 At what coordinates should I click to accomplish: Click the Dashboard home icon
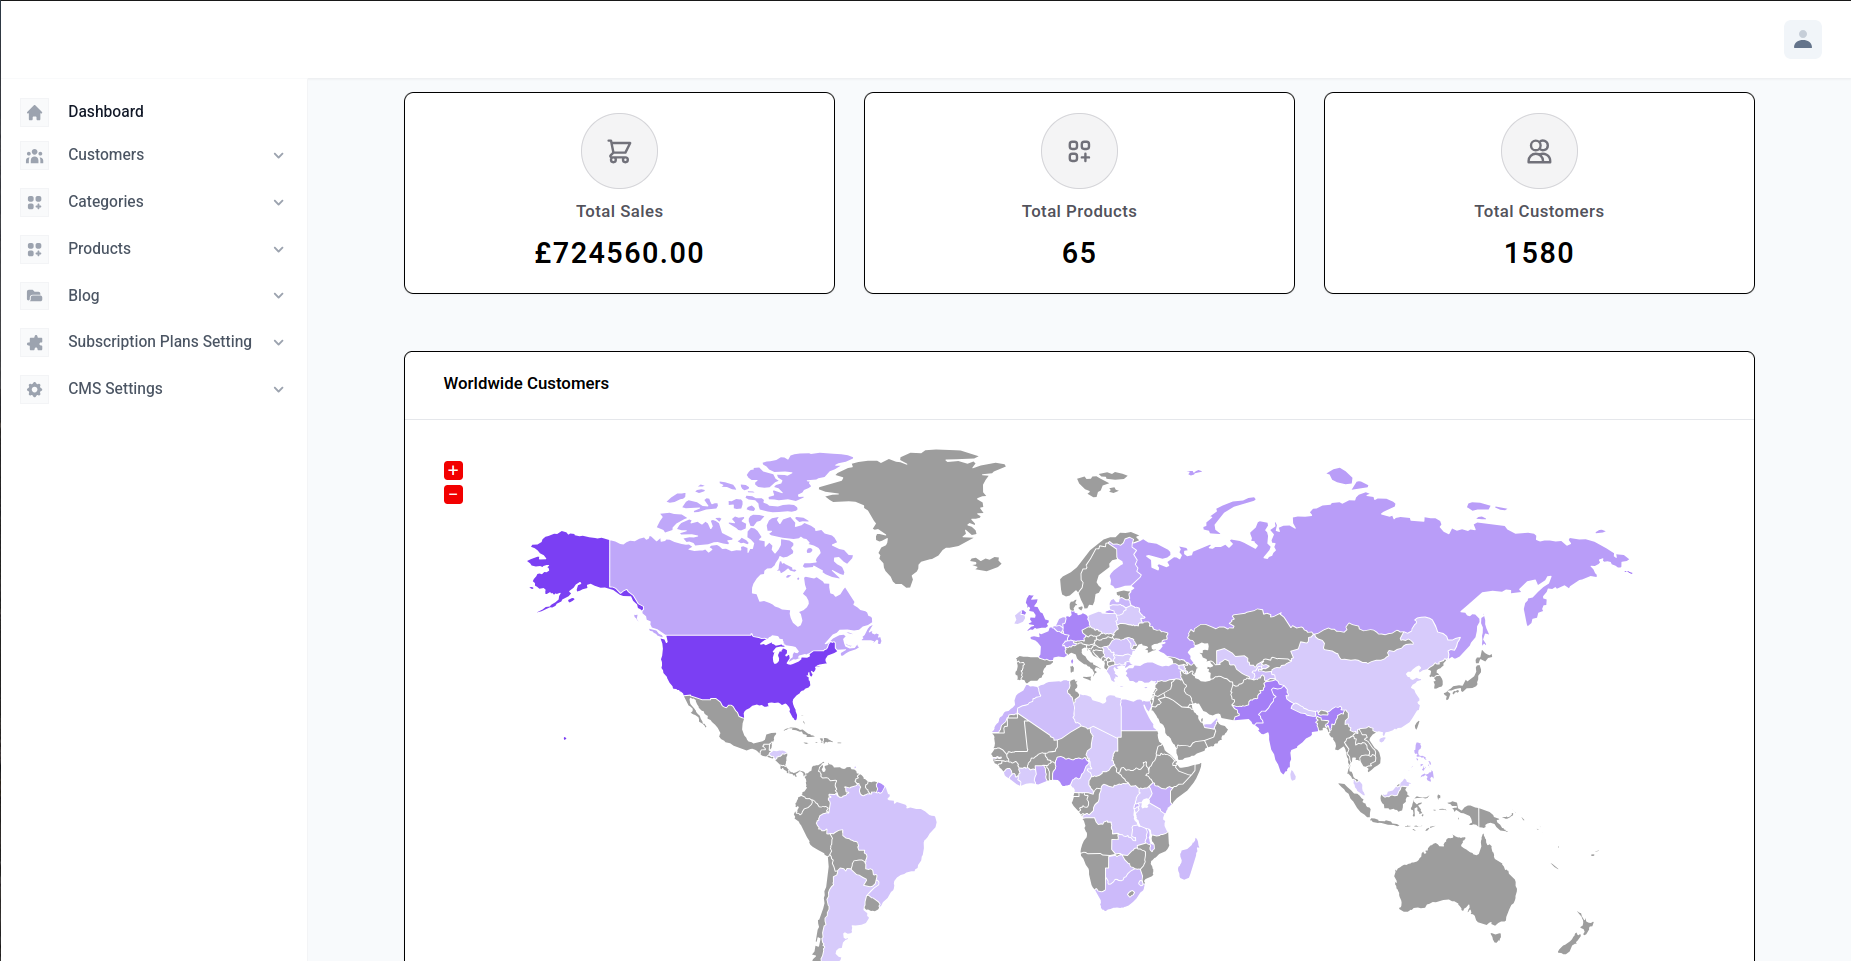[35, 113]
